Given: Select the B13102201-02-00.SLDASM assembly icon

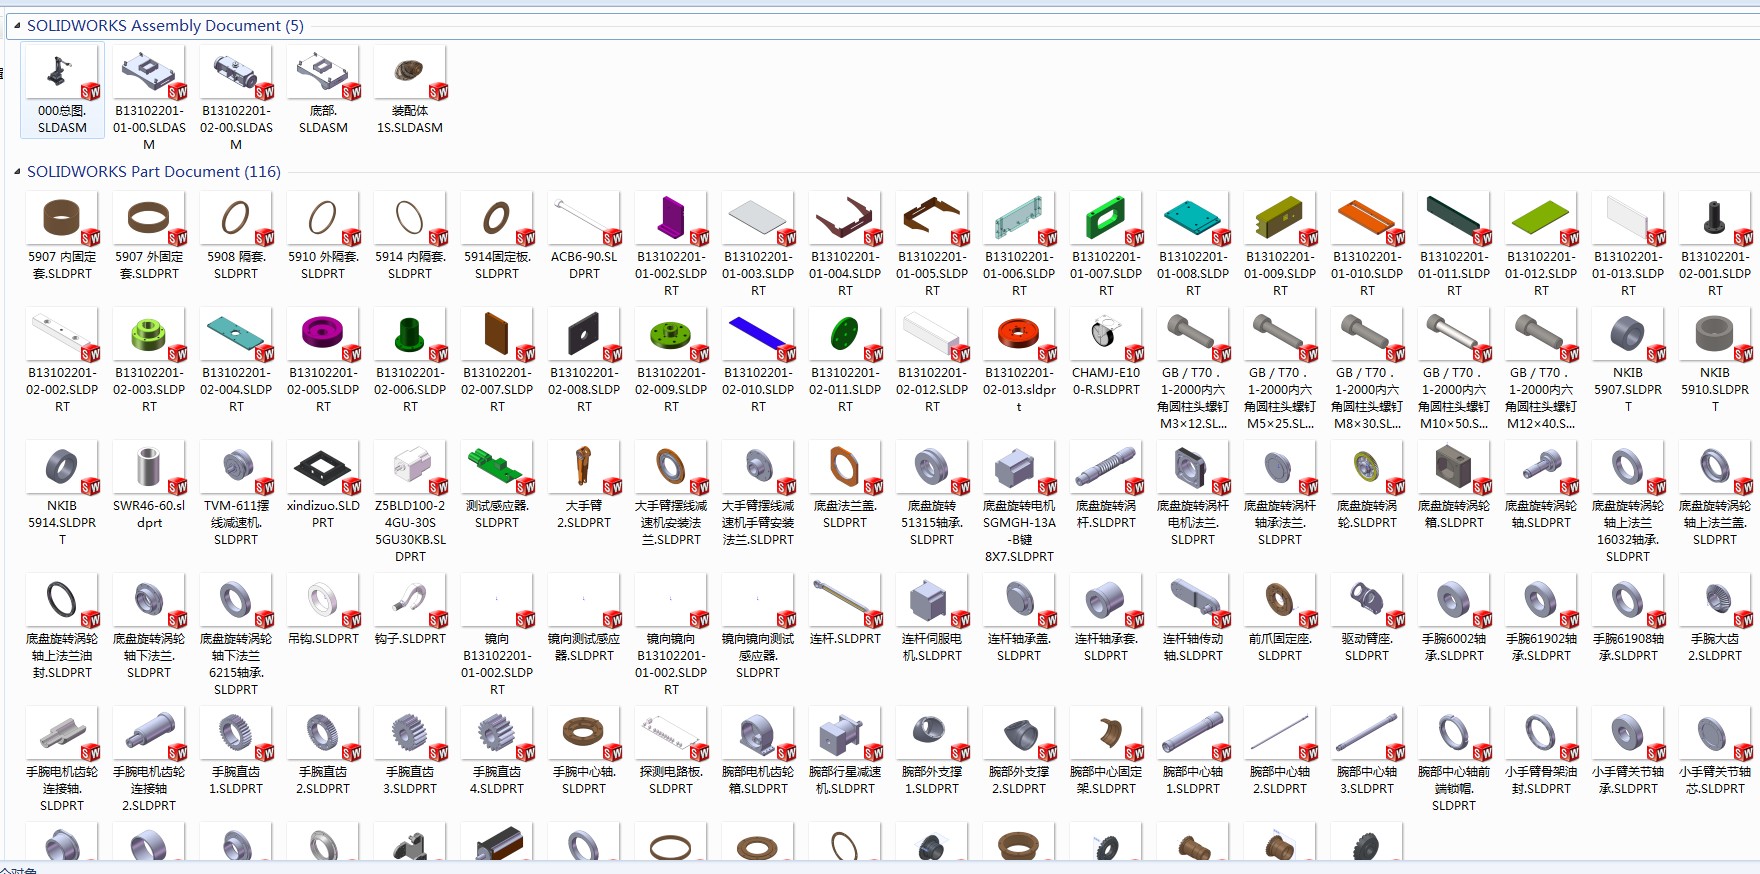Looking at the screenshot, I should tap(236, 73).
